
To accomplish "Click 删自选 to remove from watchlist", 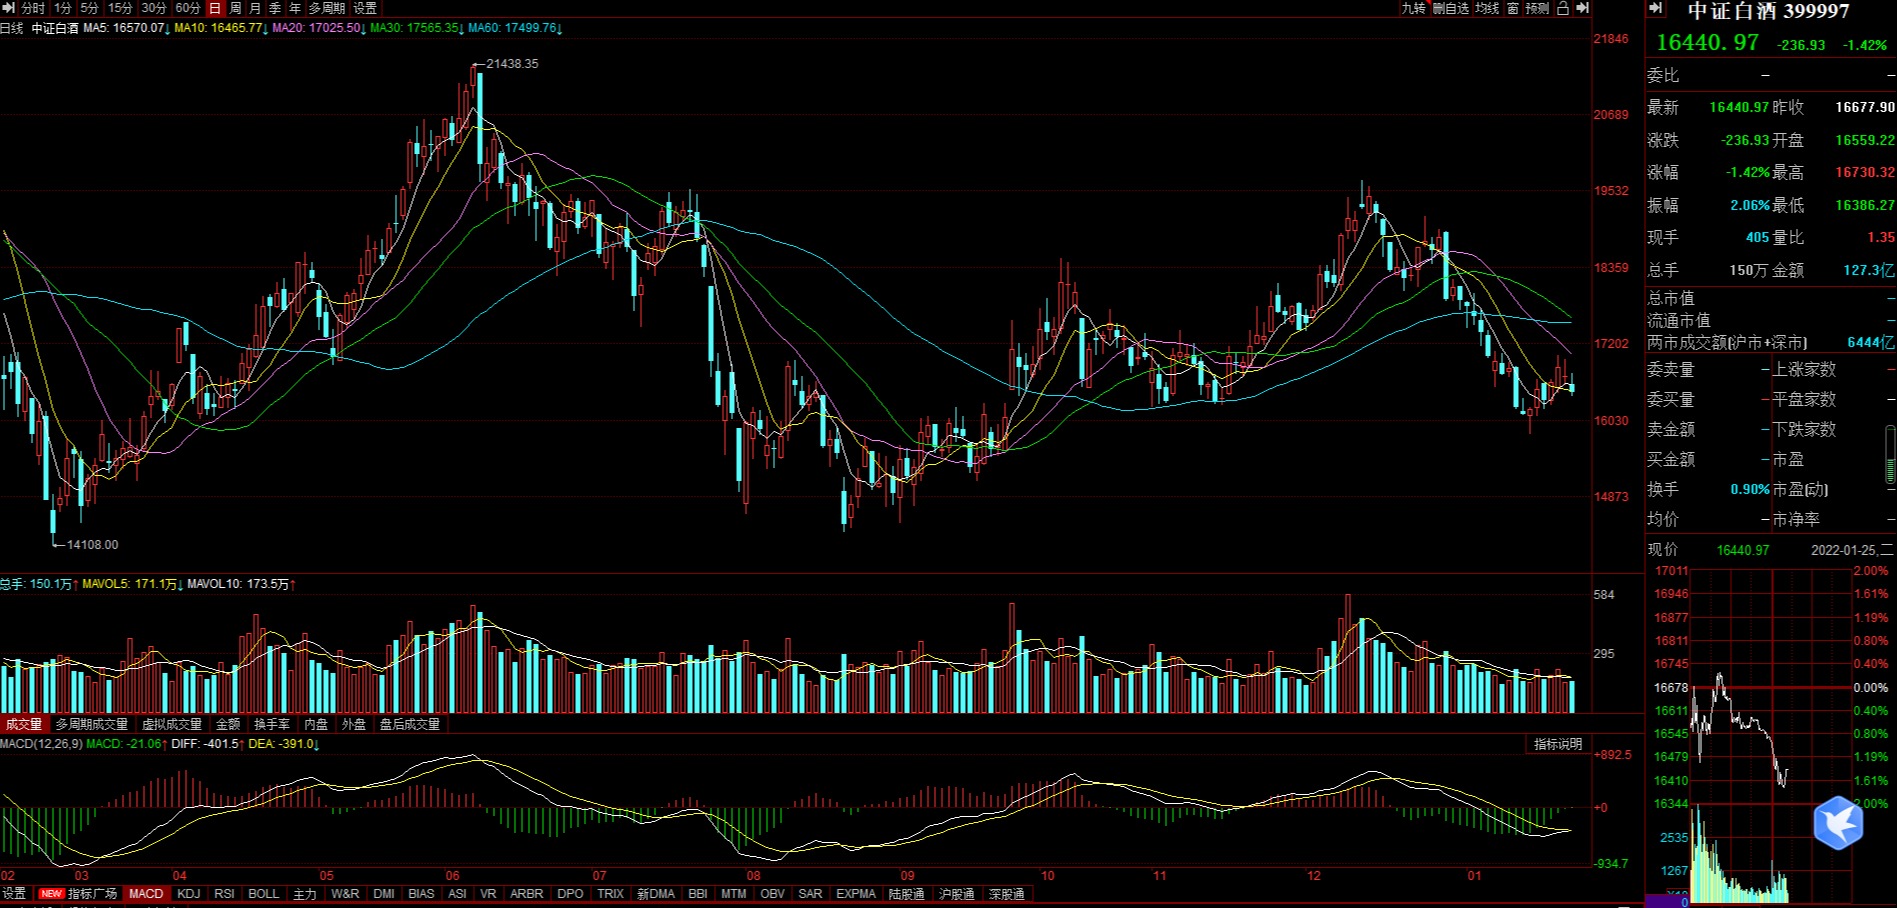I will point(1450,8).
